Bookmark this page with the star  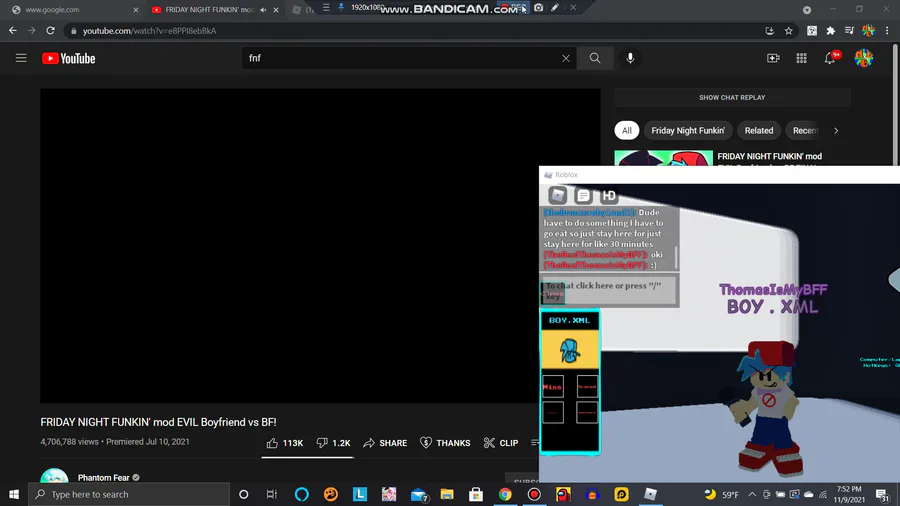(789, 31)
